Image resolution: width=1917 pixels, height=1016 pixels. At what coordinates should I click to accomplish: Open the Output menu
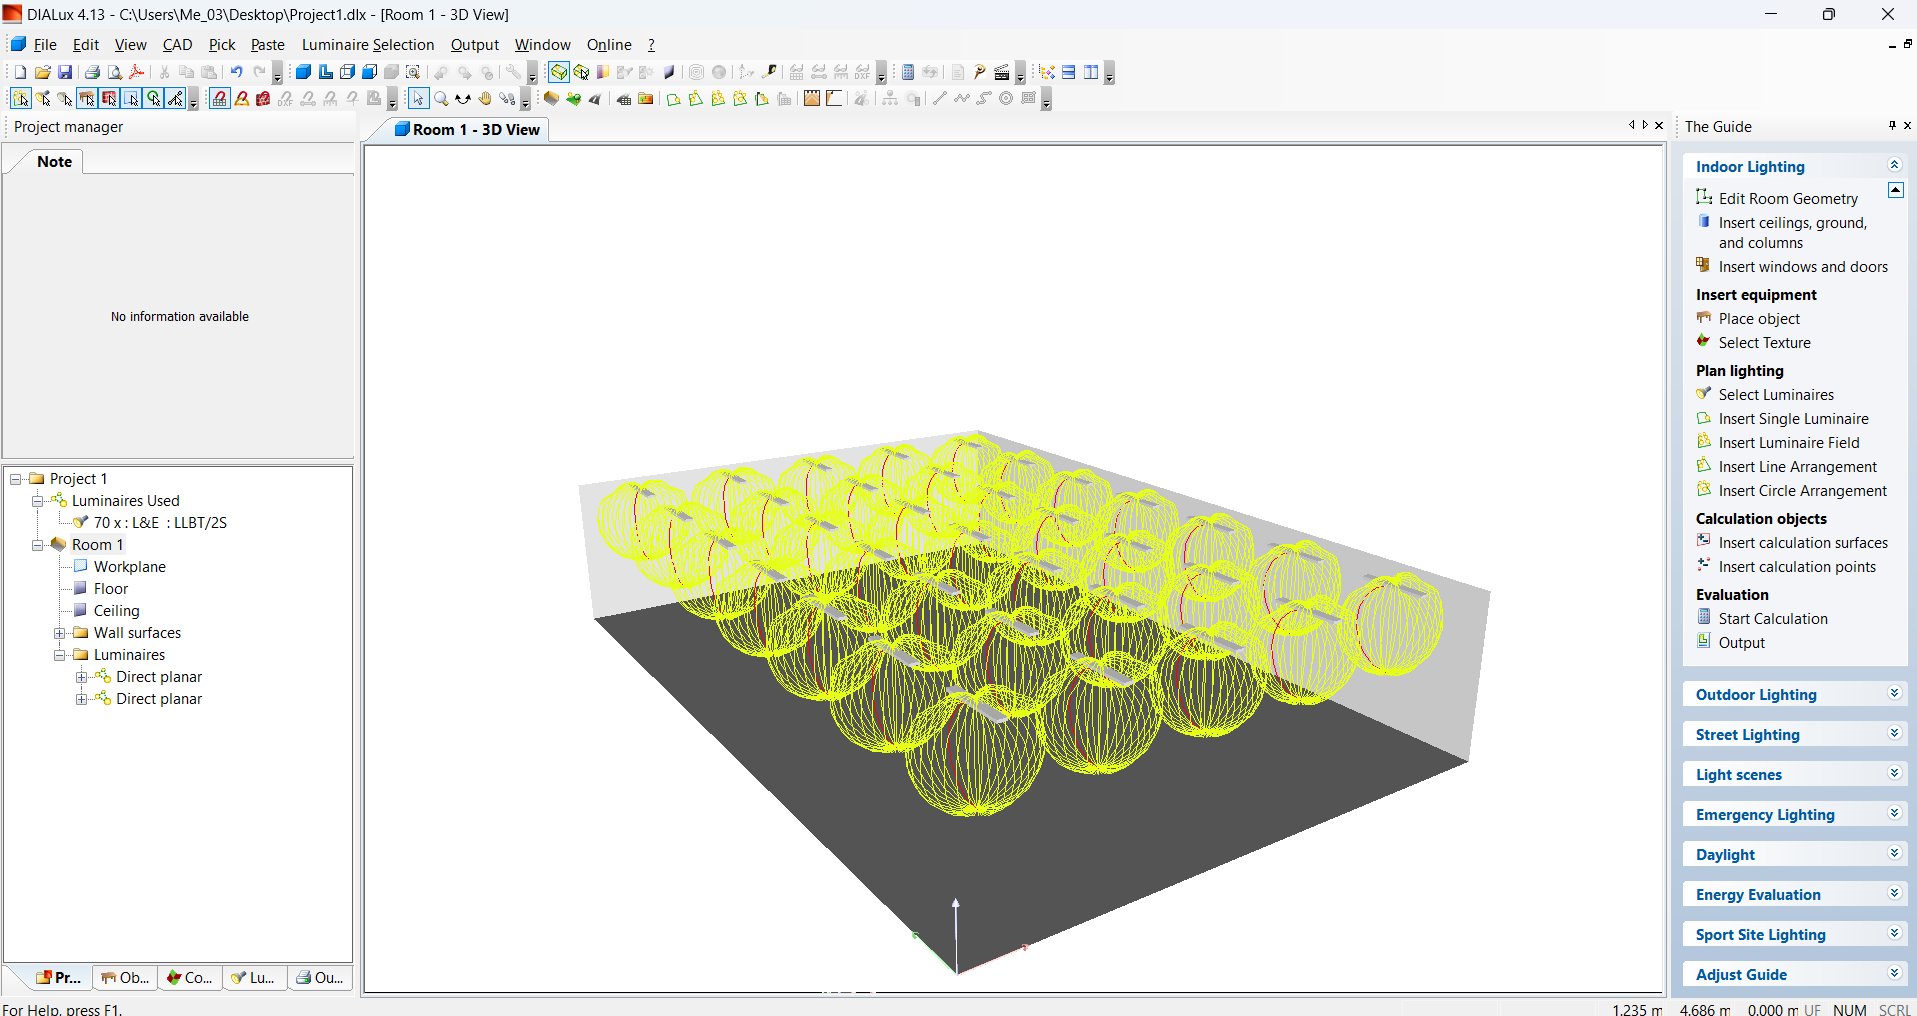[474, 45]
